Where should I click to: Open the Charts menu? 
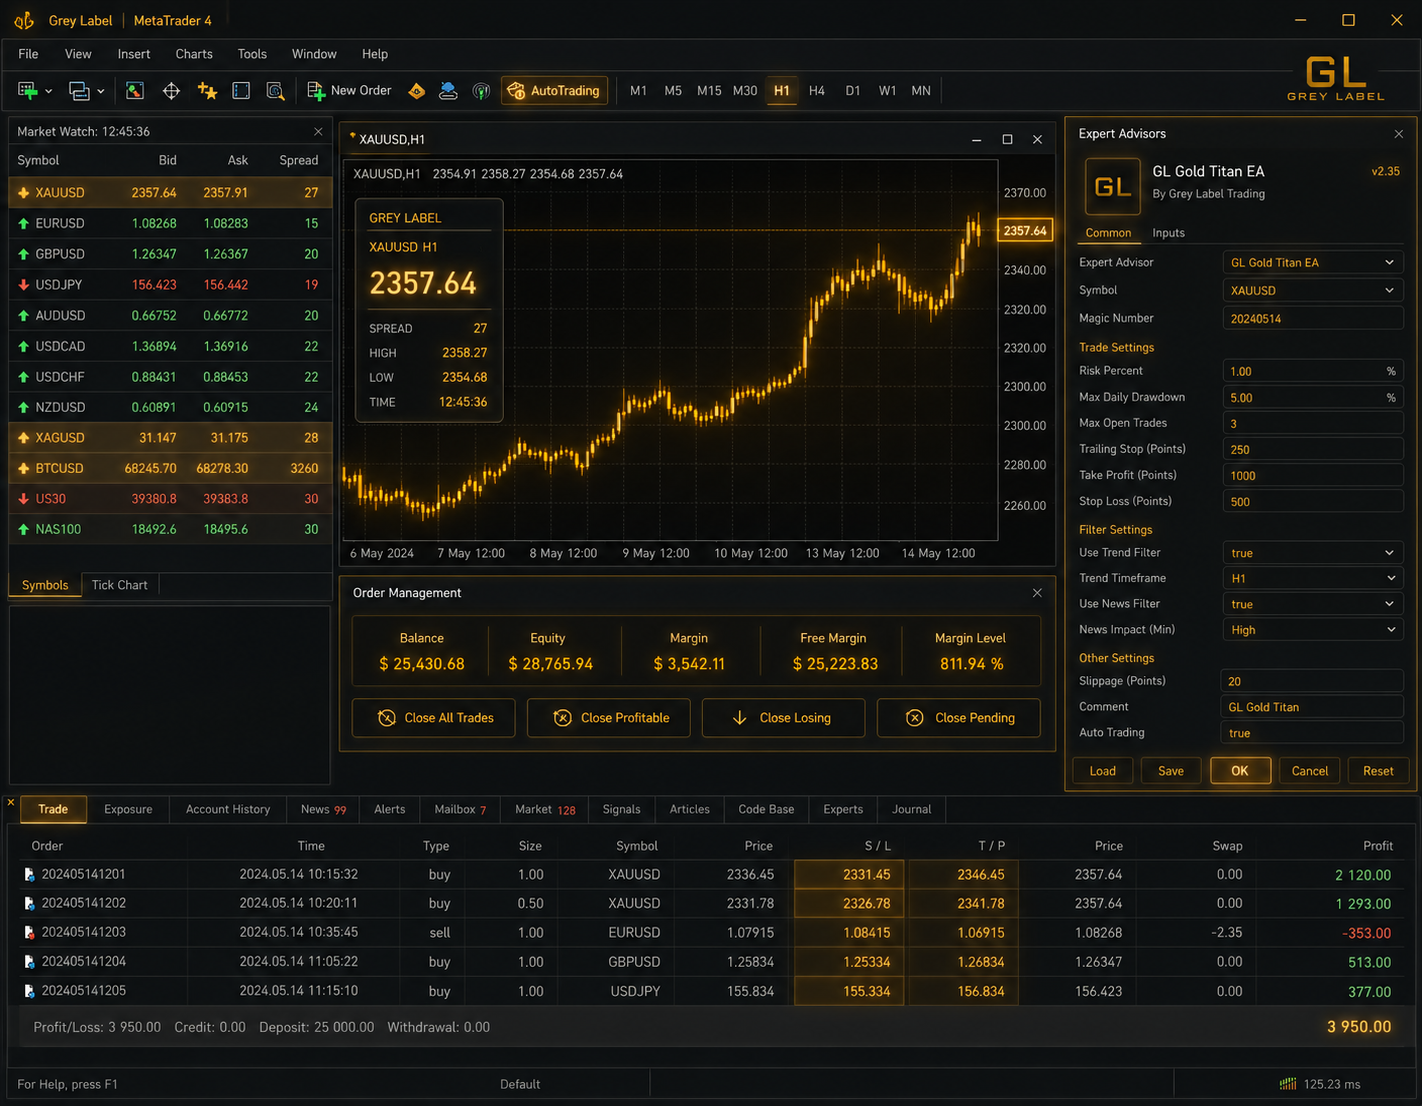point(194,54)
